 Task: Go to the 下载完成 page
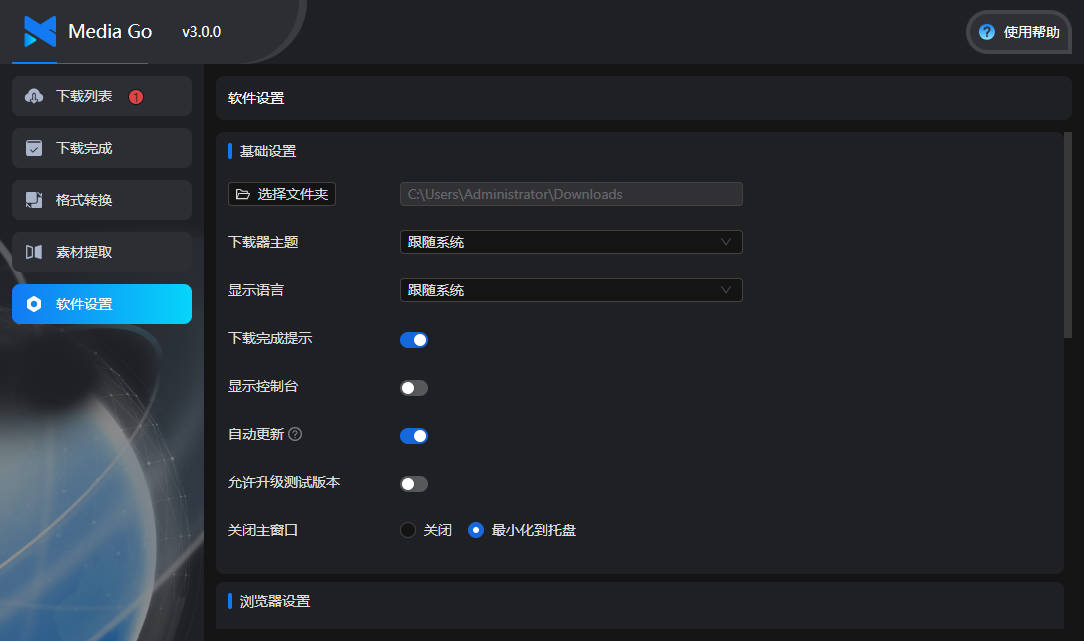point(102,148)
